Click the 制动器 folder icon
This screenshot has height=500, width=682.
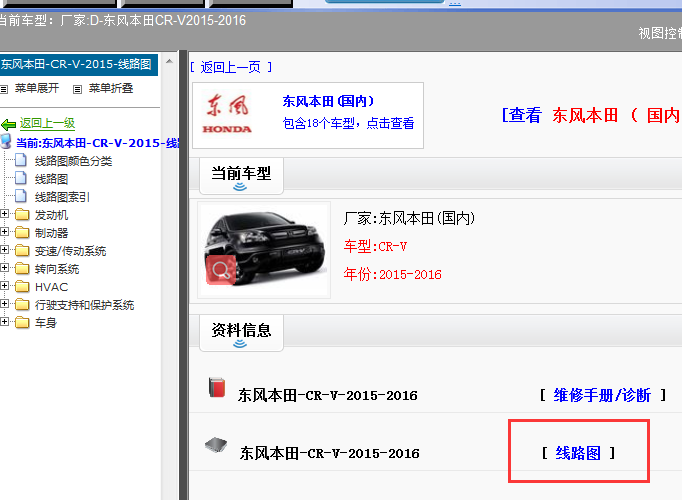pyautogui.click(x=22, y=233)
